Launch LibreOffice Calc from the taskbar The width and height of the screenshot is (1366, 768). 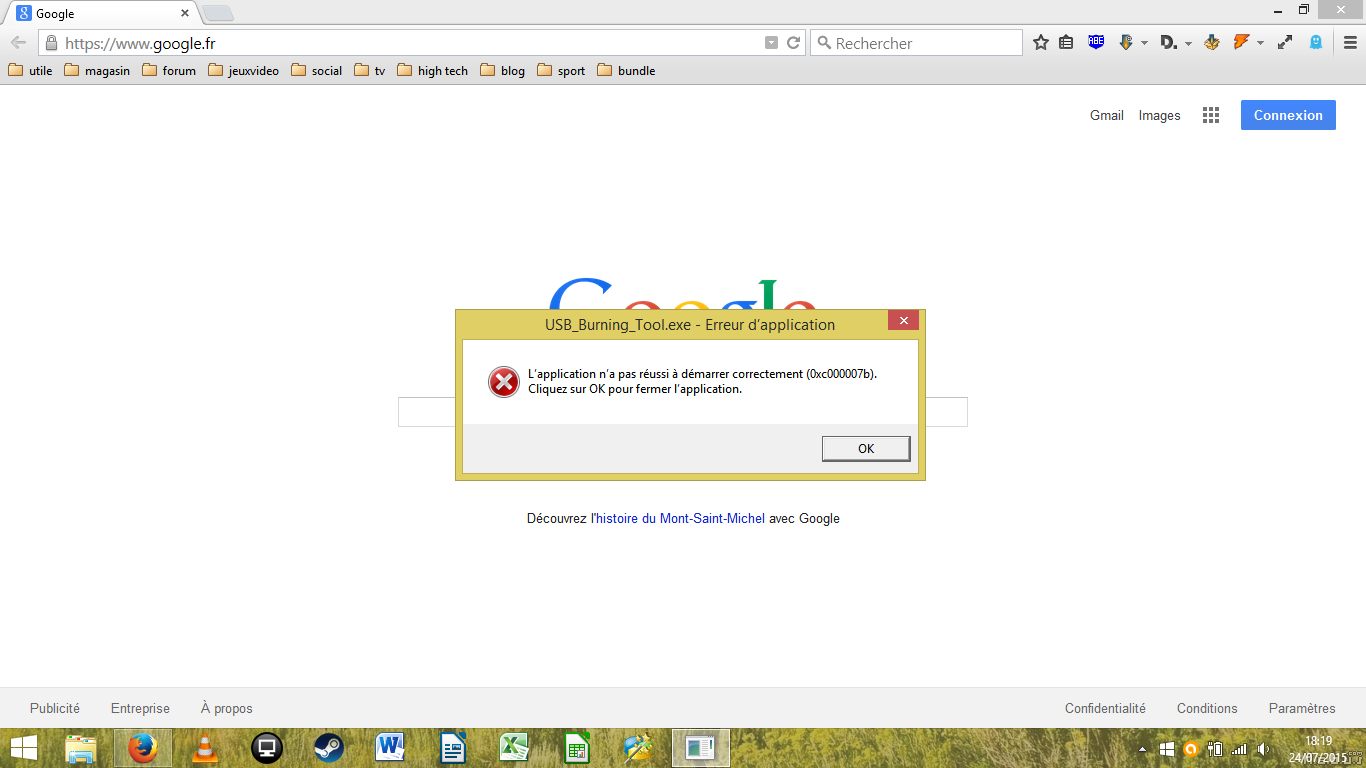coord(576,748)
